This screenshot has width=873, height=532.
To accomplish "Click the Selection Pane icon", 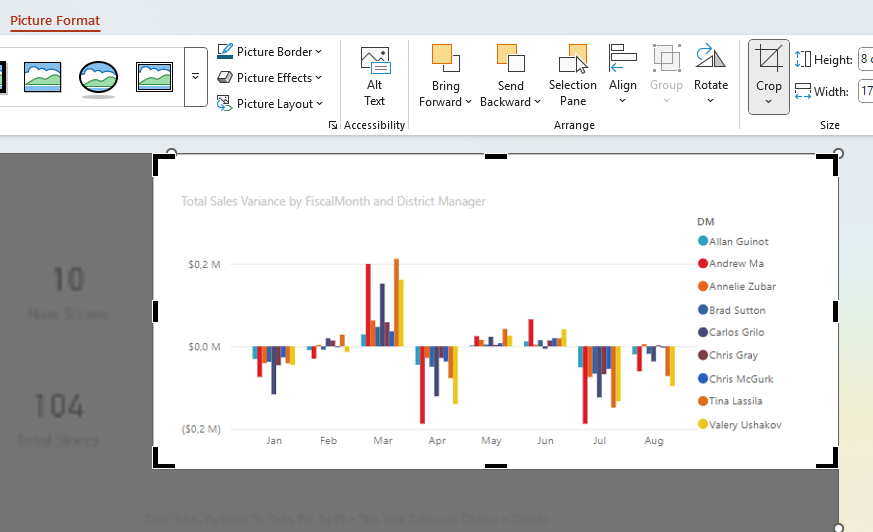I will pos(573,60).
